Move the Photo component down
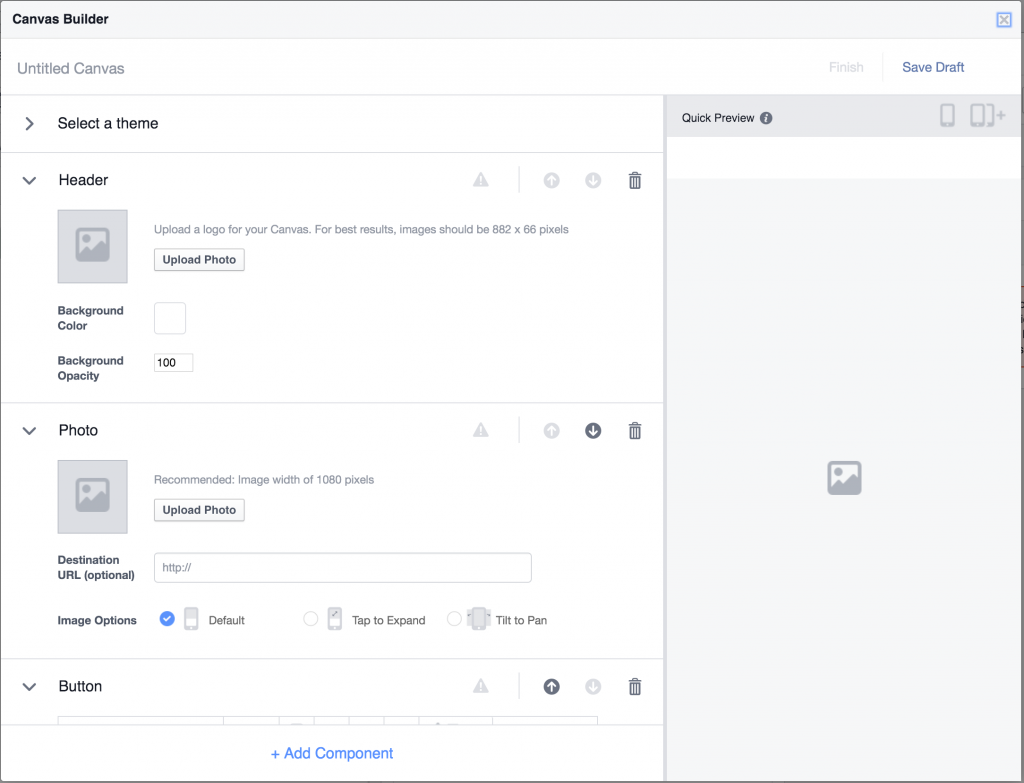 [x=592, y=430]
